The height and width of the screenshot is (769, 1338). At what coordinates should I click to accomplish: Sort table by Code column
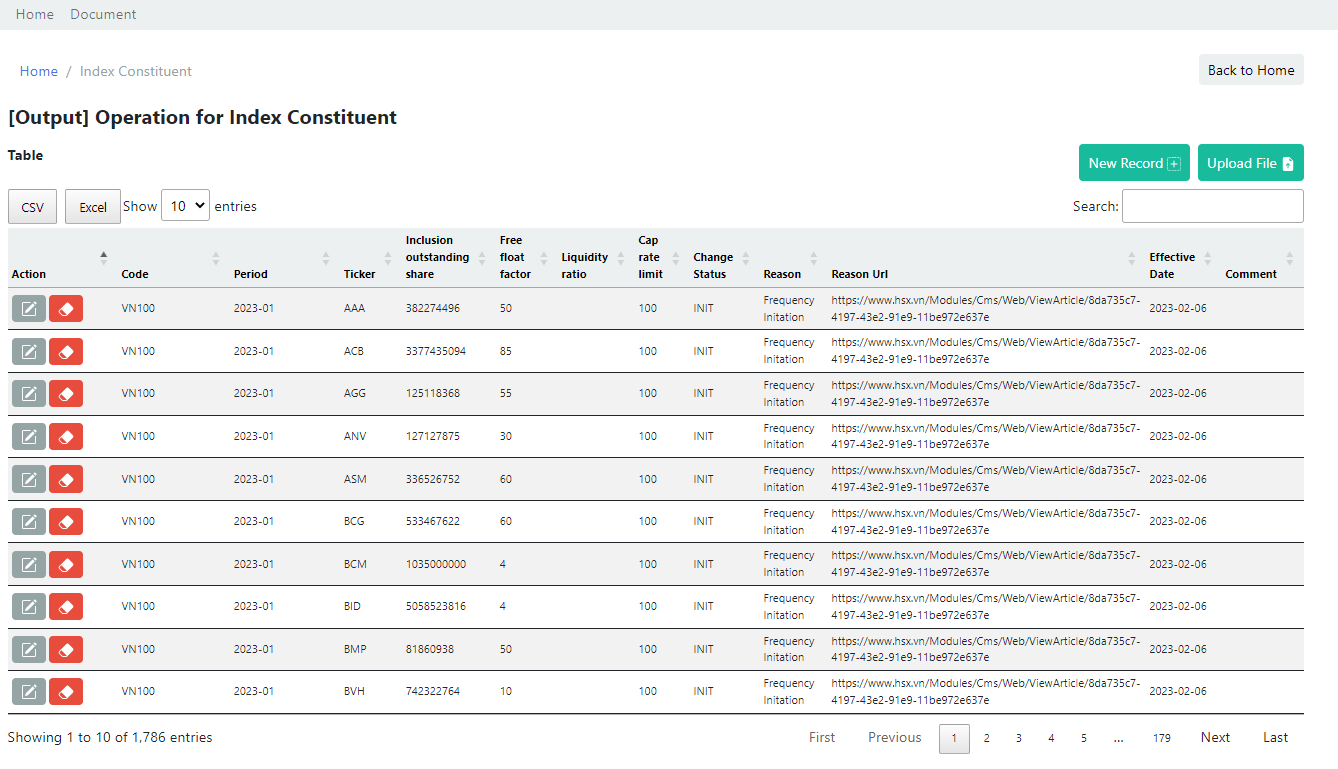click(x=172, y=258)
